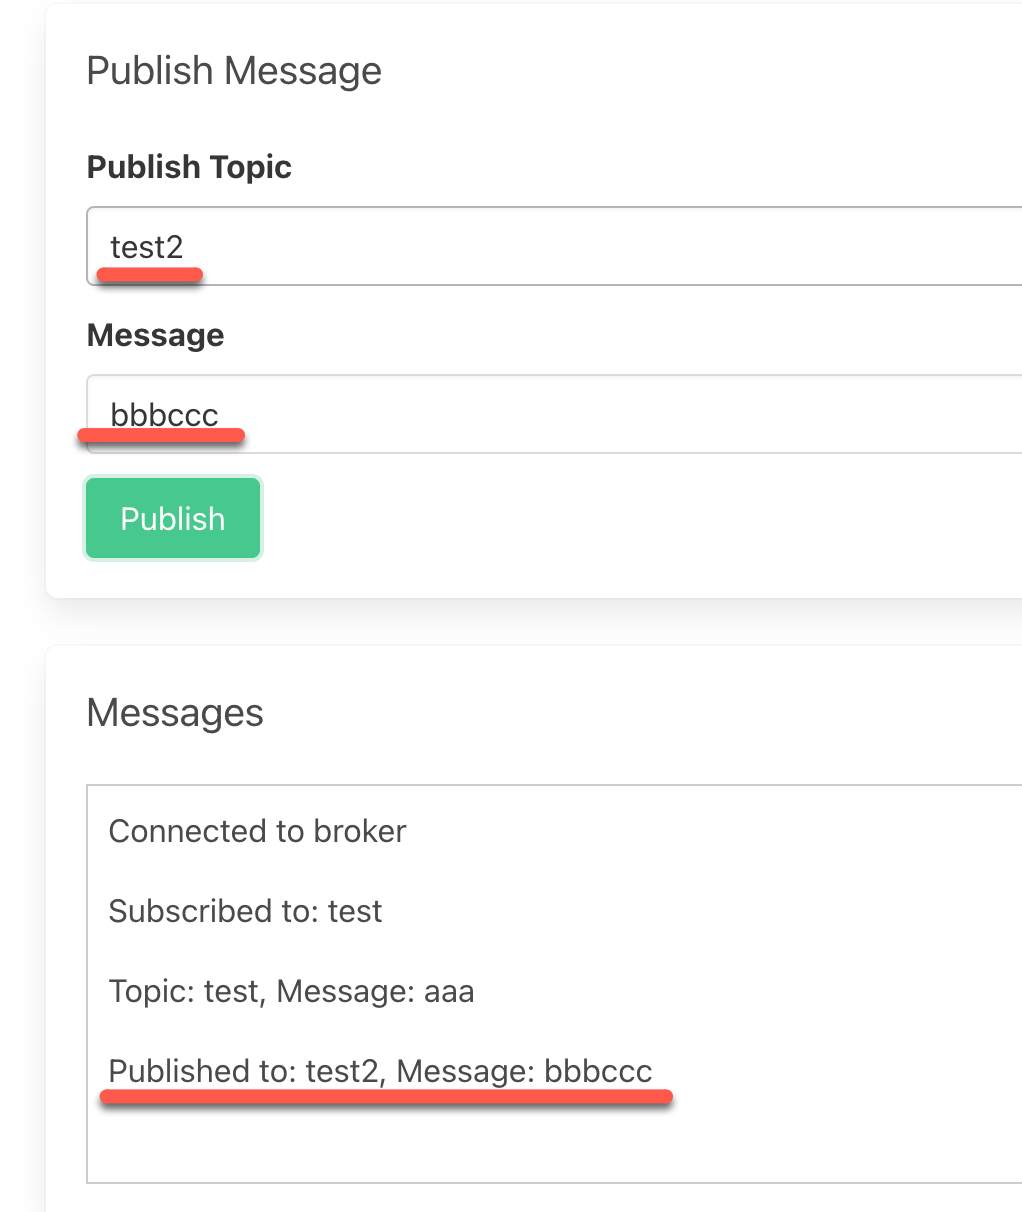Click the 'test2' text in topic field
The height and width of the screenshot is (1212, 1022).
tap(147, 246)
